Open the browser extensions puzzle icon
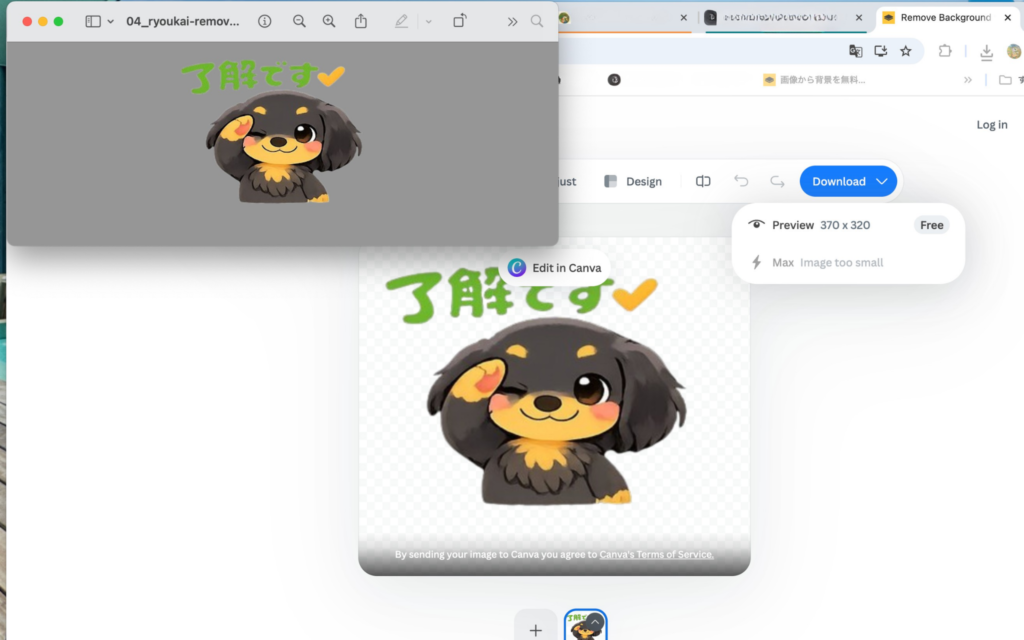Image resolution: width=1024 pixels, height=640 pixels. (945, 51)
